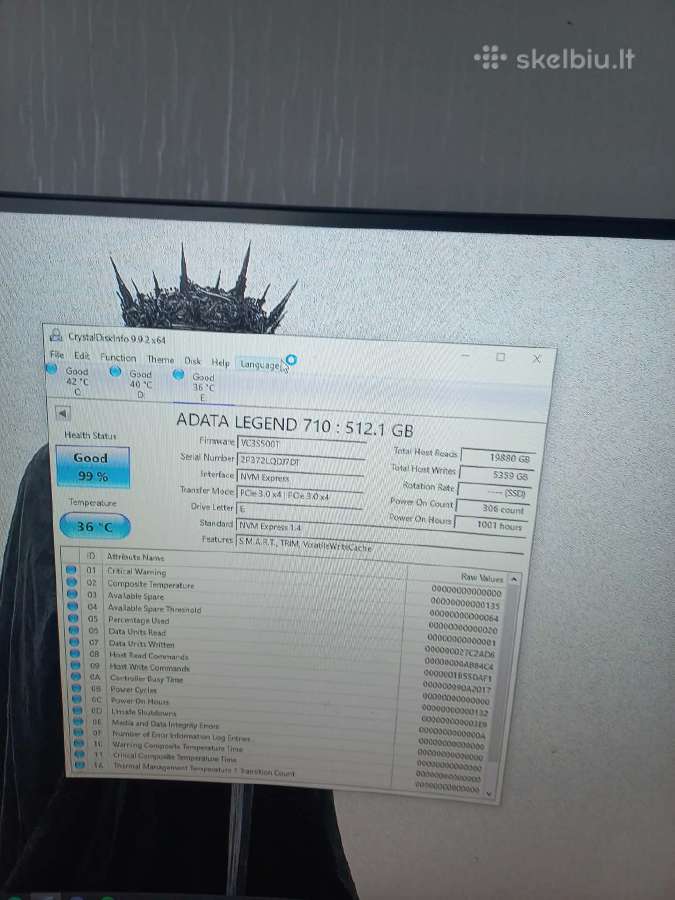Click the status icon for Host Write Commands
Screen dimensions: 675x900
[75, 664]
